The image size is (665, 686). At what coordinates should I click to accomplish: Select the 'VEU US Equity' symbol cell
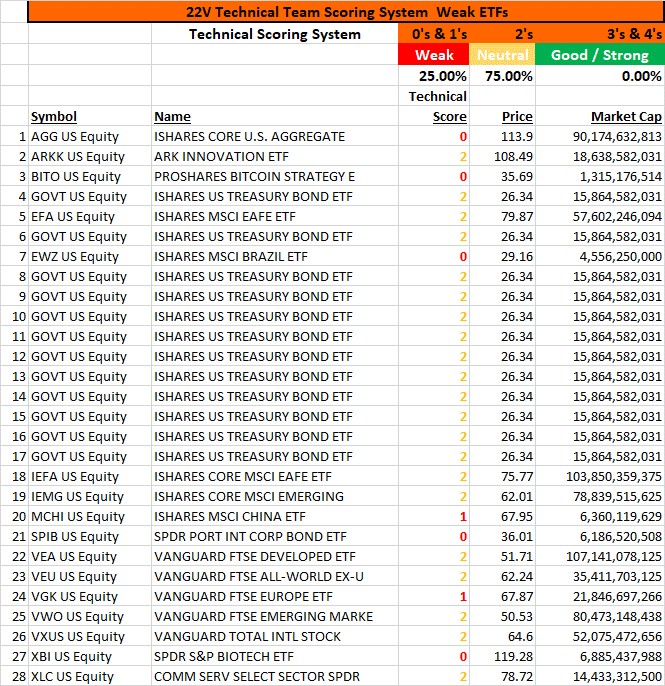click(90, 577)
